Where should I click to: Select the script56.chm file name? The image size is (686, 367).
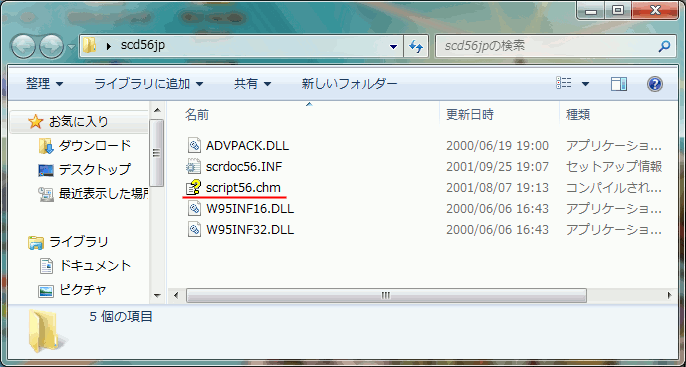click(x=243, y=188)
